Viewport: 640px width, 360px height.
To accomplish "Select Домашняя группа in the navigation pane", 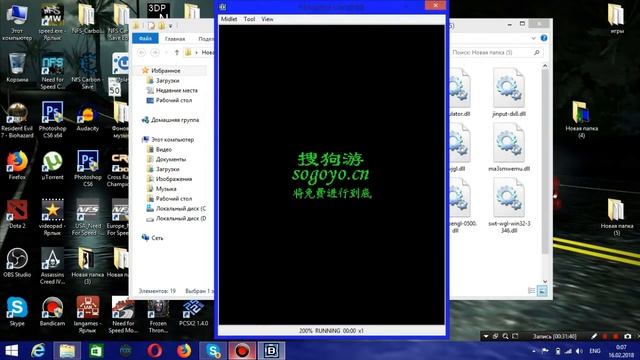I will click(175, 120).
